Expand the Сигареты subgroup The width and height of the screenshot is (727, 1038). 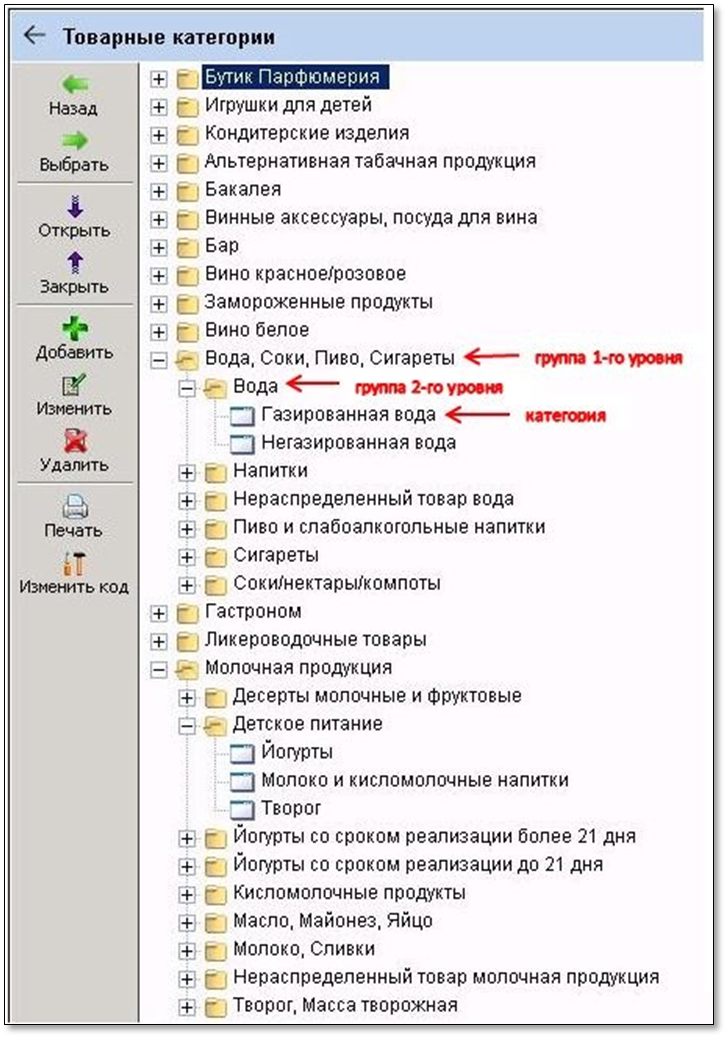pos(187,556)
